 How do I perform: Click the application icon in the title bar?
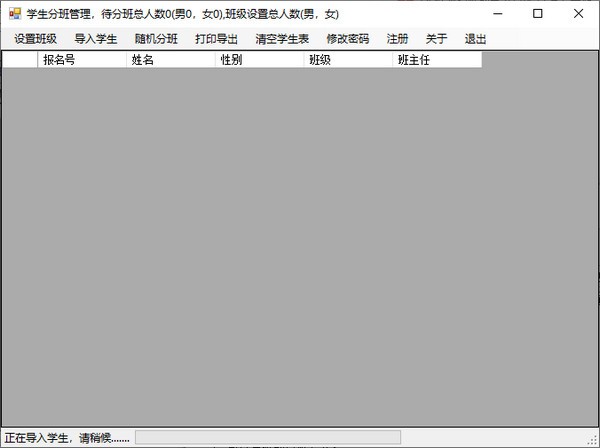[14, 14]
